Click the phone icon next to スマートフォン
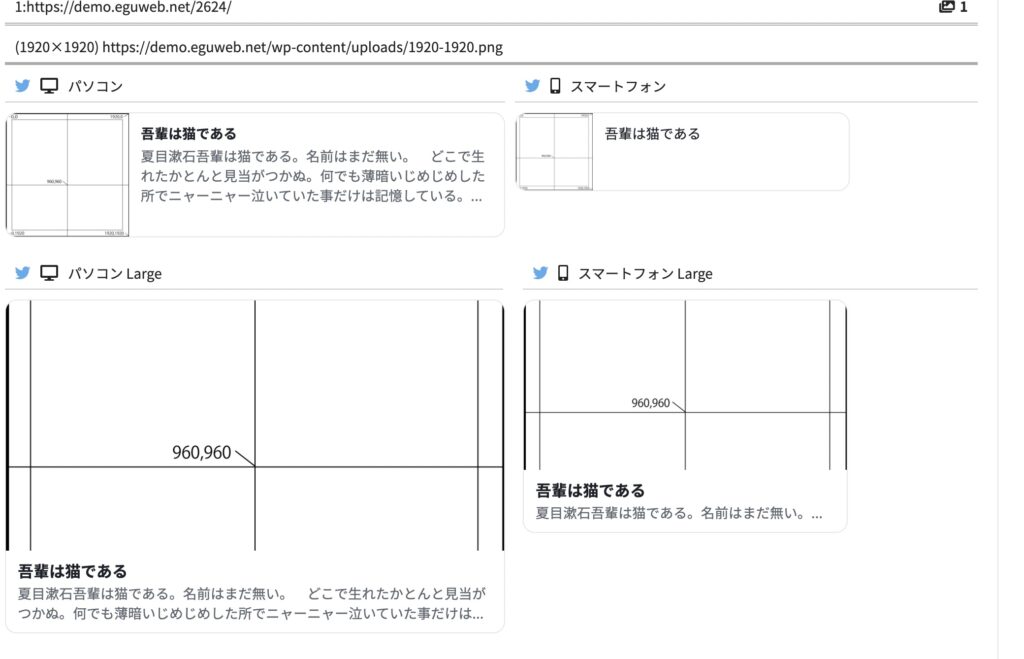1024x659 pixels. point(555,86)
